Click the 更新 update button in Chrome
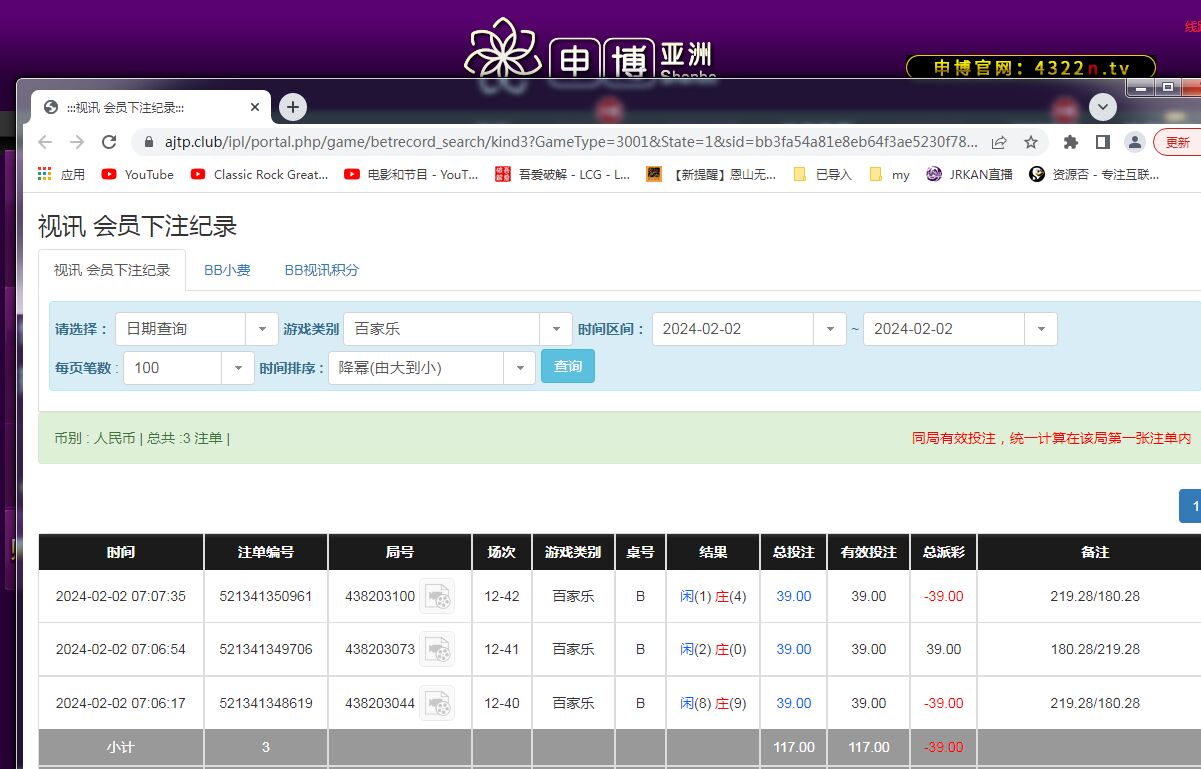The height and width of the screenshot is (769, 1201). [1177, 142]
